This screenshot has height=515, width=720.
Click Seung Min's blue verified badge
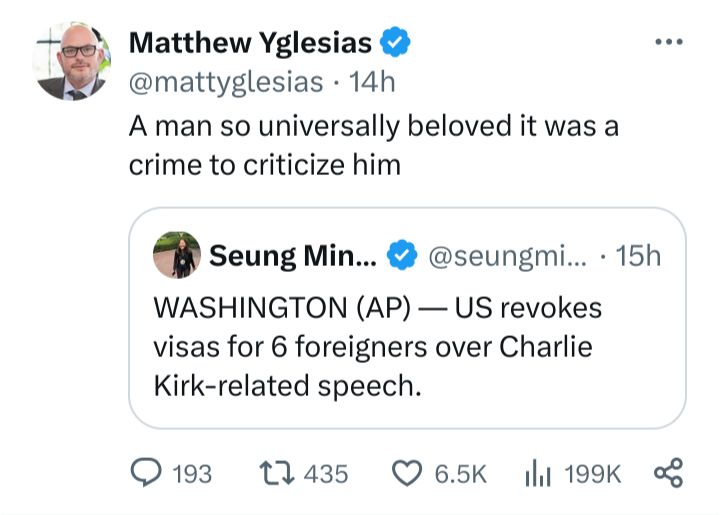[x=402, y=256]
